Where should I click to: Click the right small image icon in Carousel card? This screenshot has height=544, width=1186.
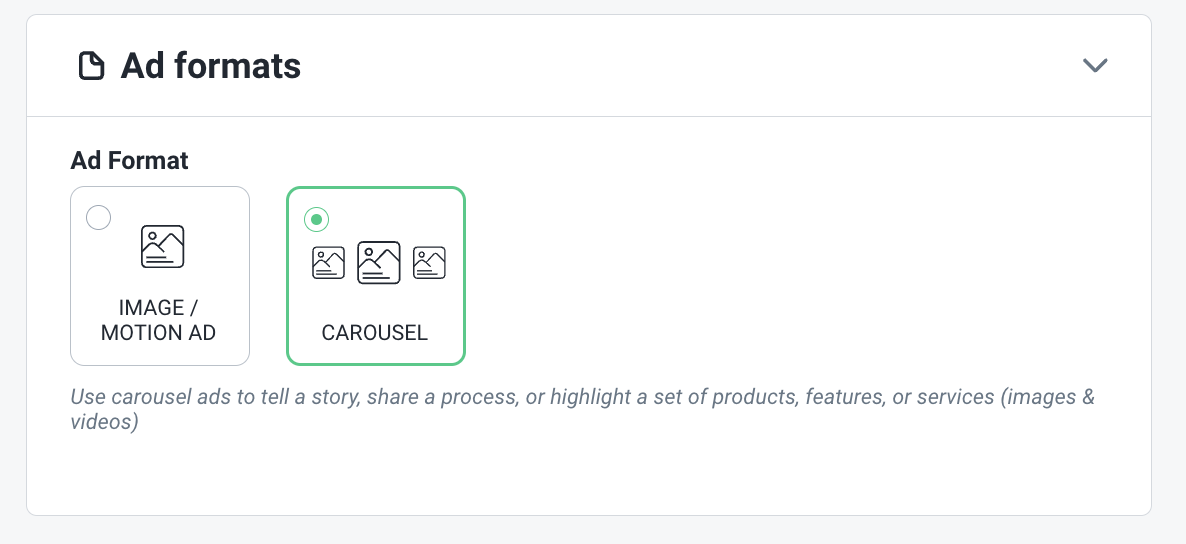coord(429,263)
